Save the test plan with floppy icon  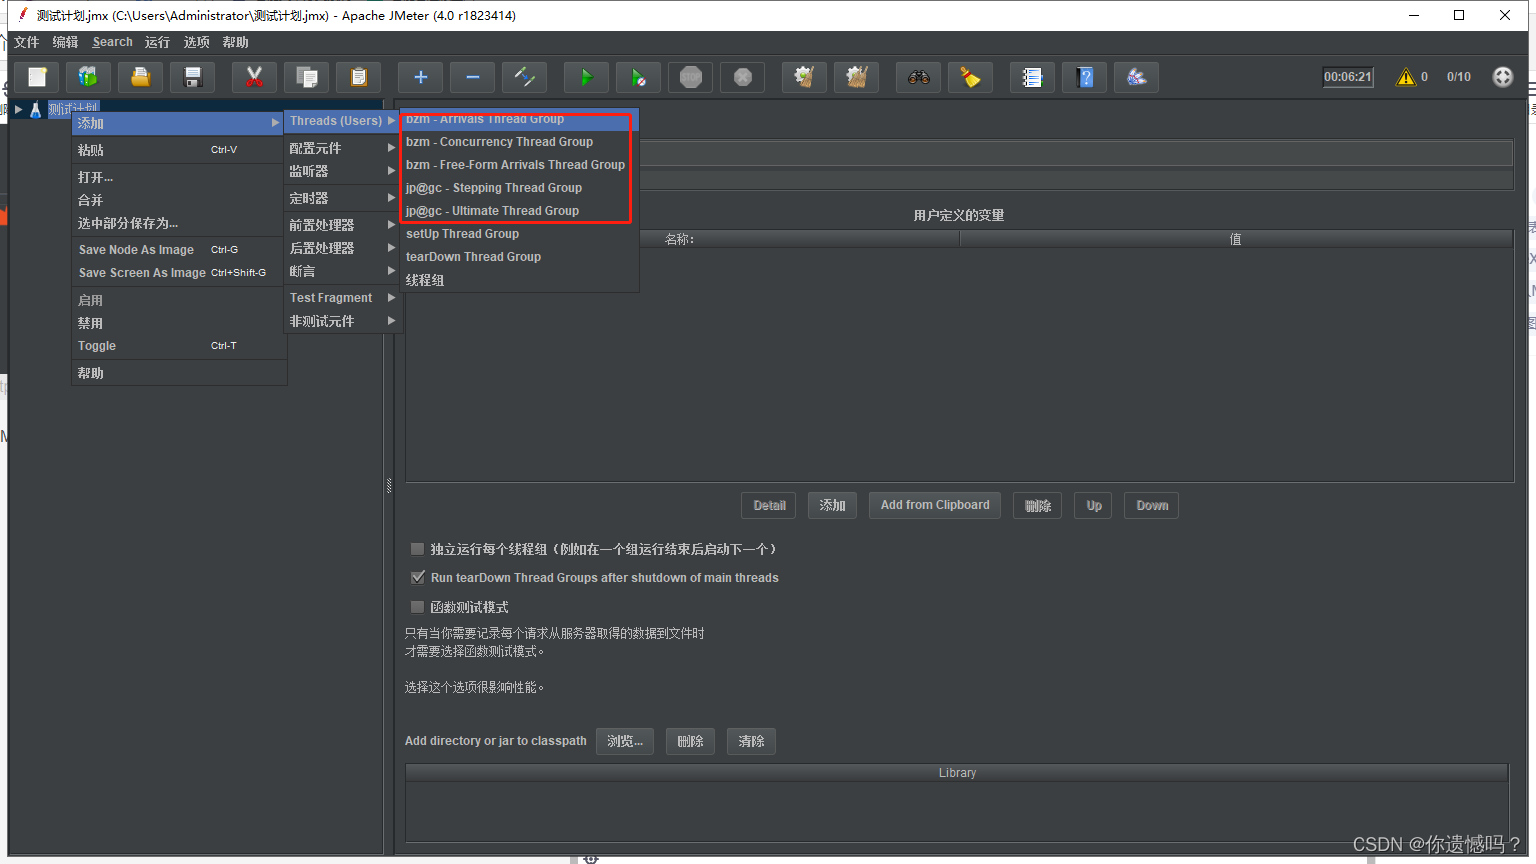pos(193,77)
